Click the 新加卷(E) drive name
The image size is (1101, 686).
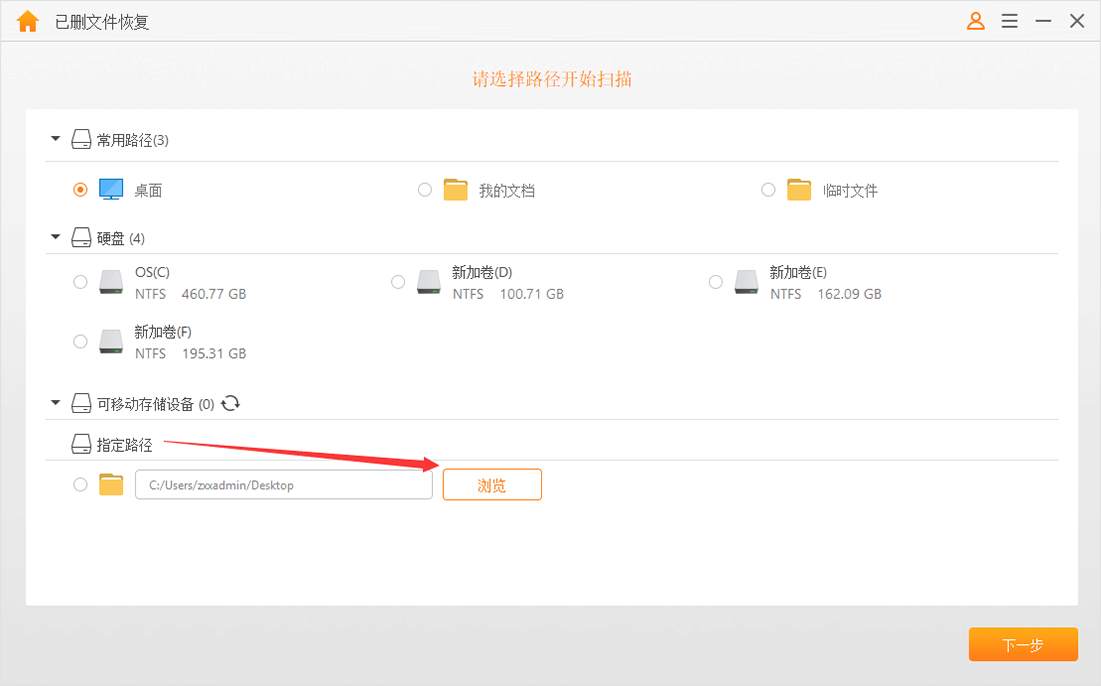pyautogui.click(x=798, y=272)
